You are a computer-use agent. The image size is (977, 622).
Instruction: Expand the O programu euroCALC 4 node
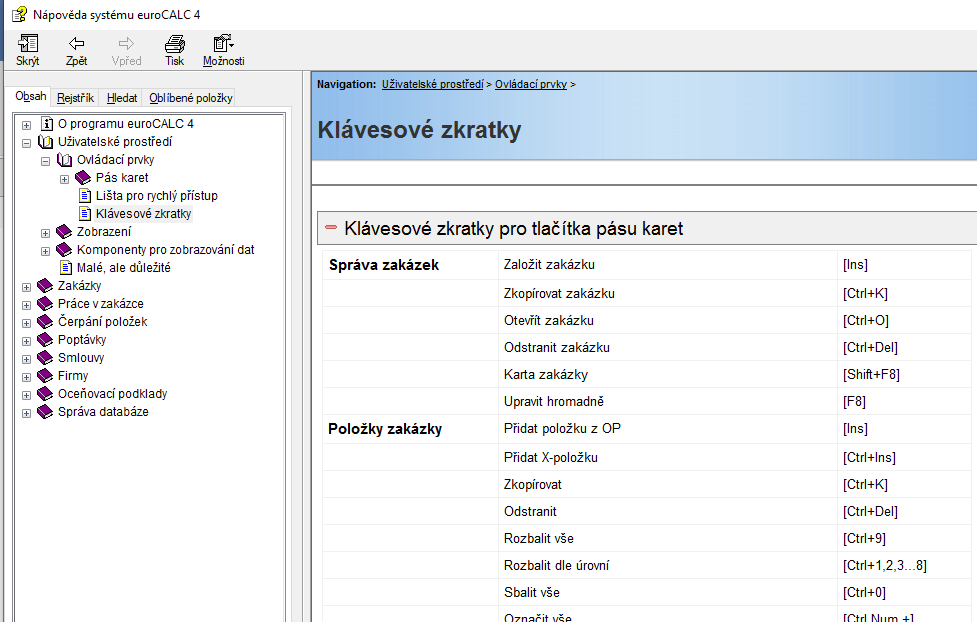tap(26, 125)
